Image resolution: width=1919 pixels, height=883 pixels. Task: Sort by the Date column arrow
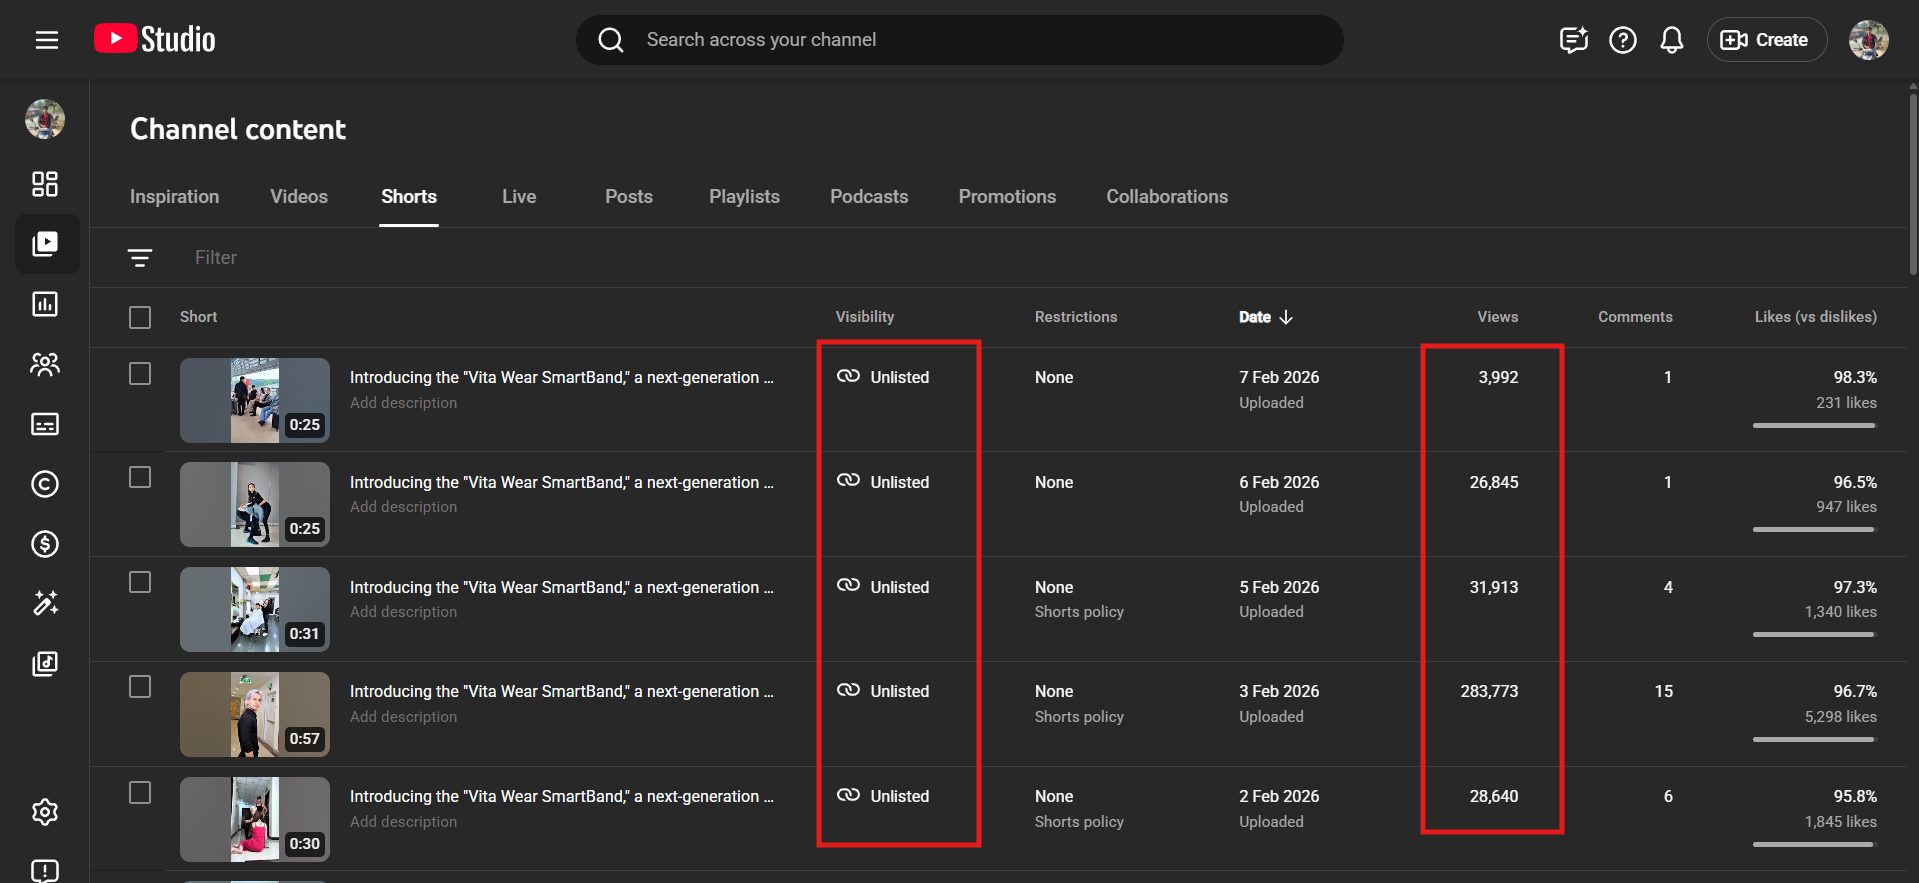(x=1286, y=317)
